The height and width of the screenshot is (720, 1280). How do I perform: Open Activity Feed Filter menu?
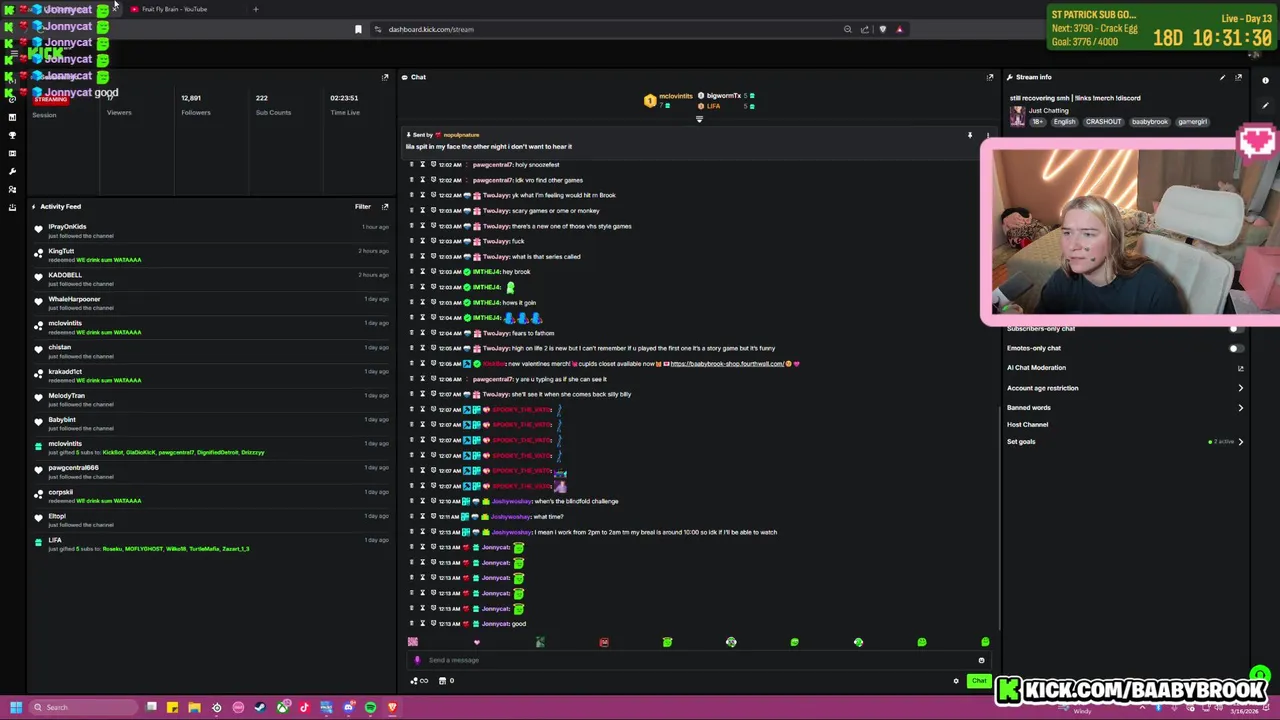pyautogui.click(x=363, y=206)
